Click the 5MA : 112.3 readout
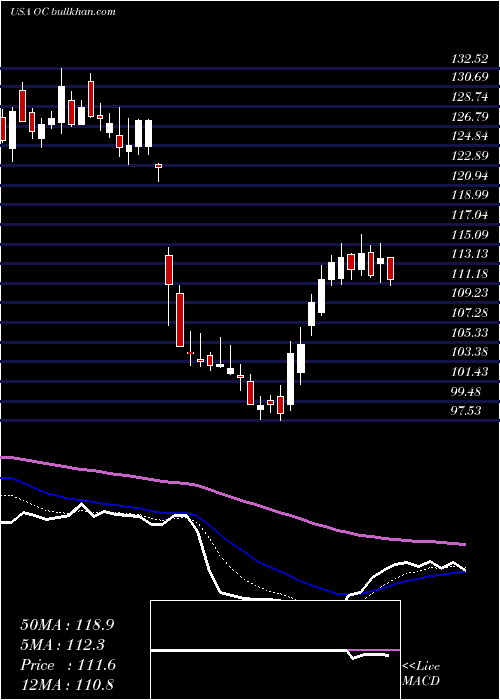 [62, 645]
